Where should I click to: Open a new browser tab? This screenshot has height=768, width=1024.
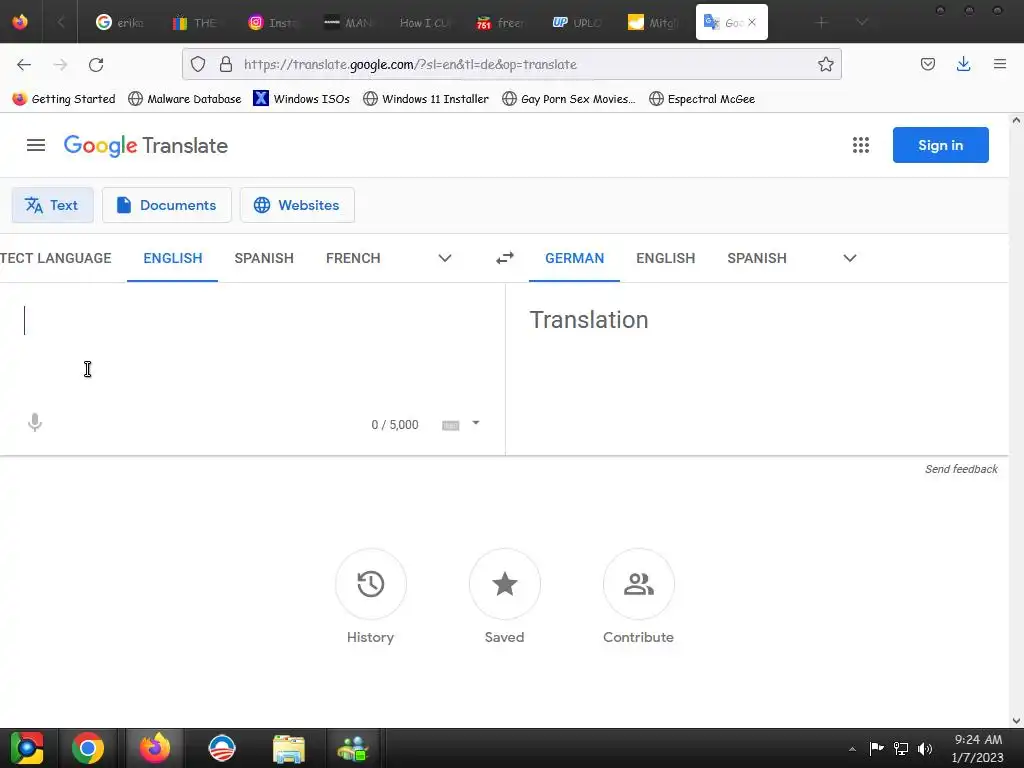[822, 22]
